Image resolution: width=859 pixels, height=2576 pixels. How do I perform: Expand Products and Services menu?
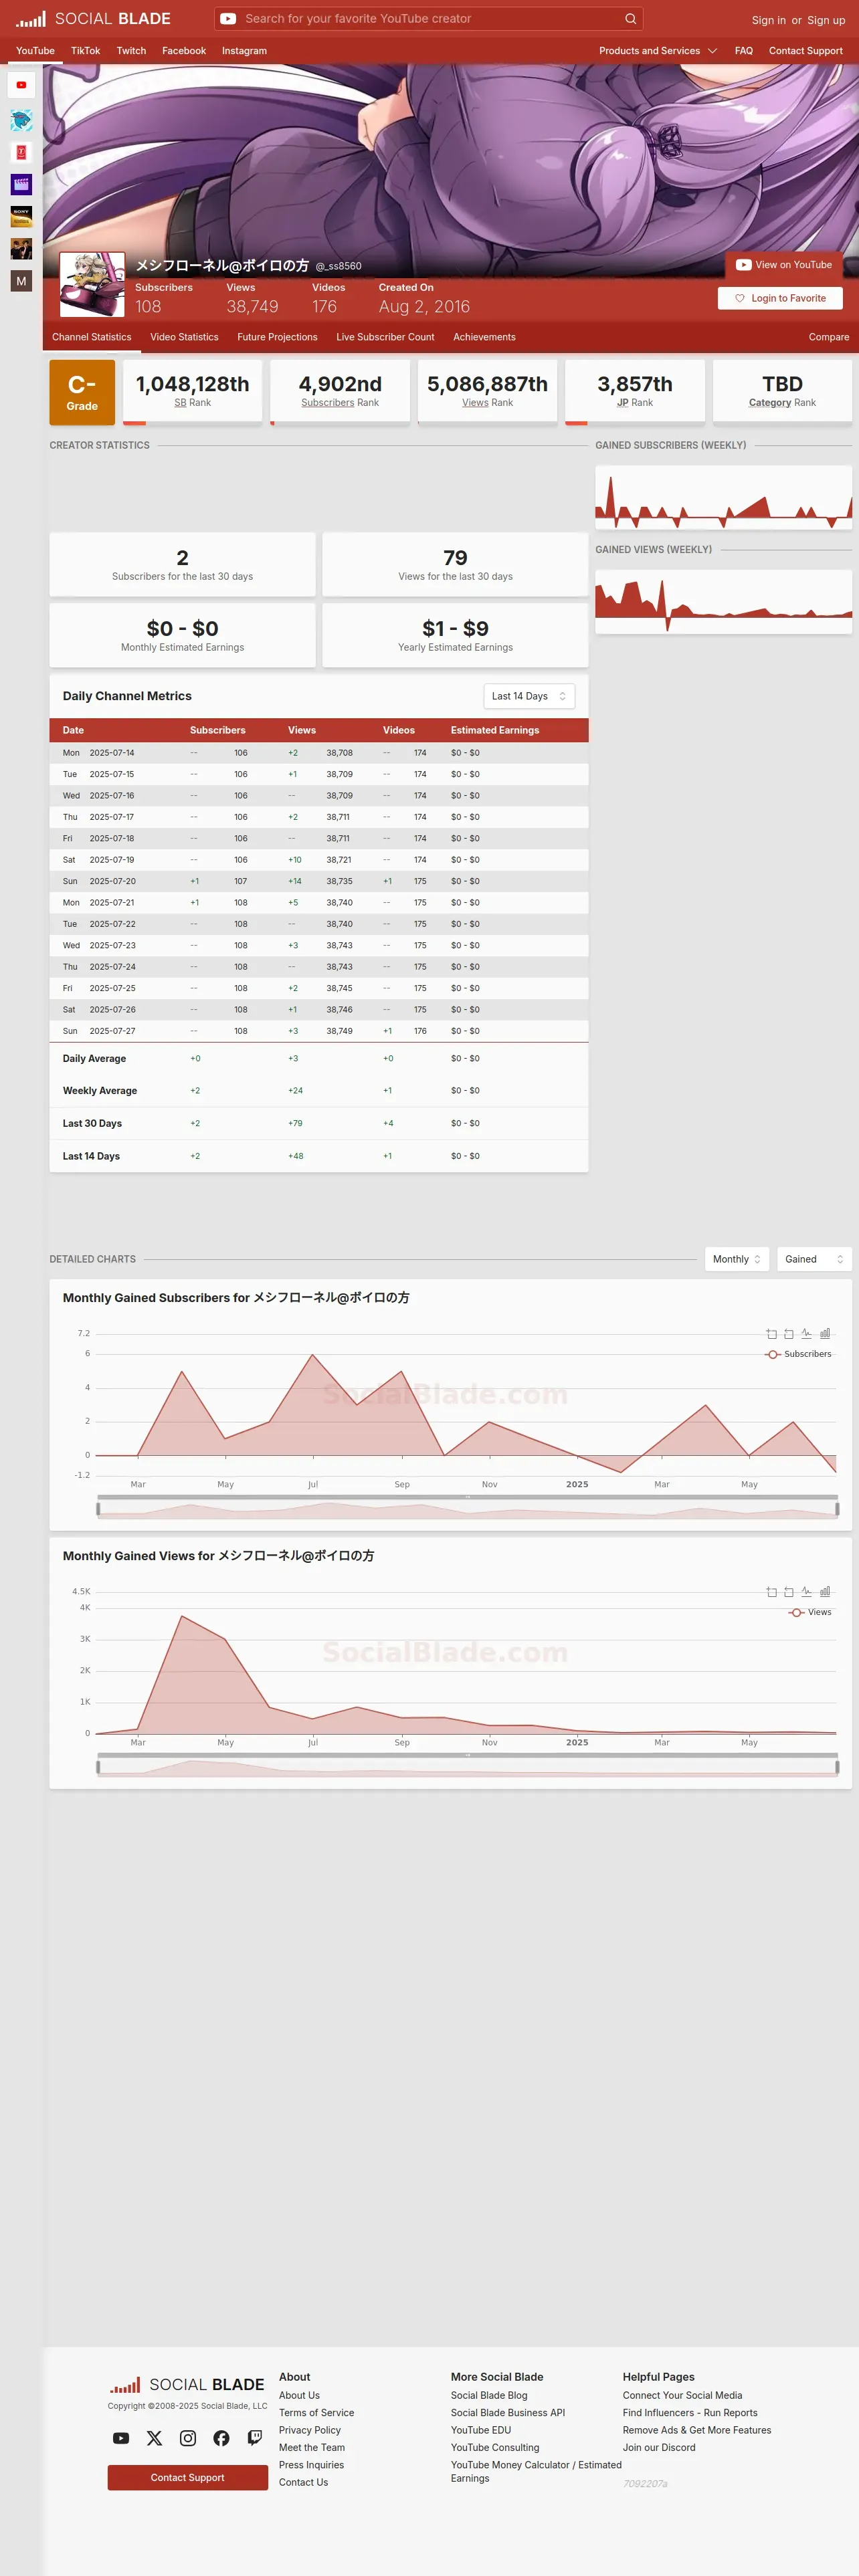click(658, 51)
